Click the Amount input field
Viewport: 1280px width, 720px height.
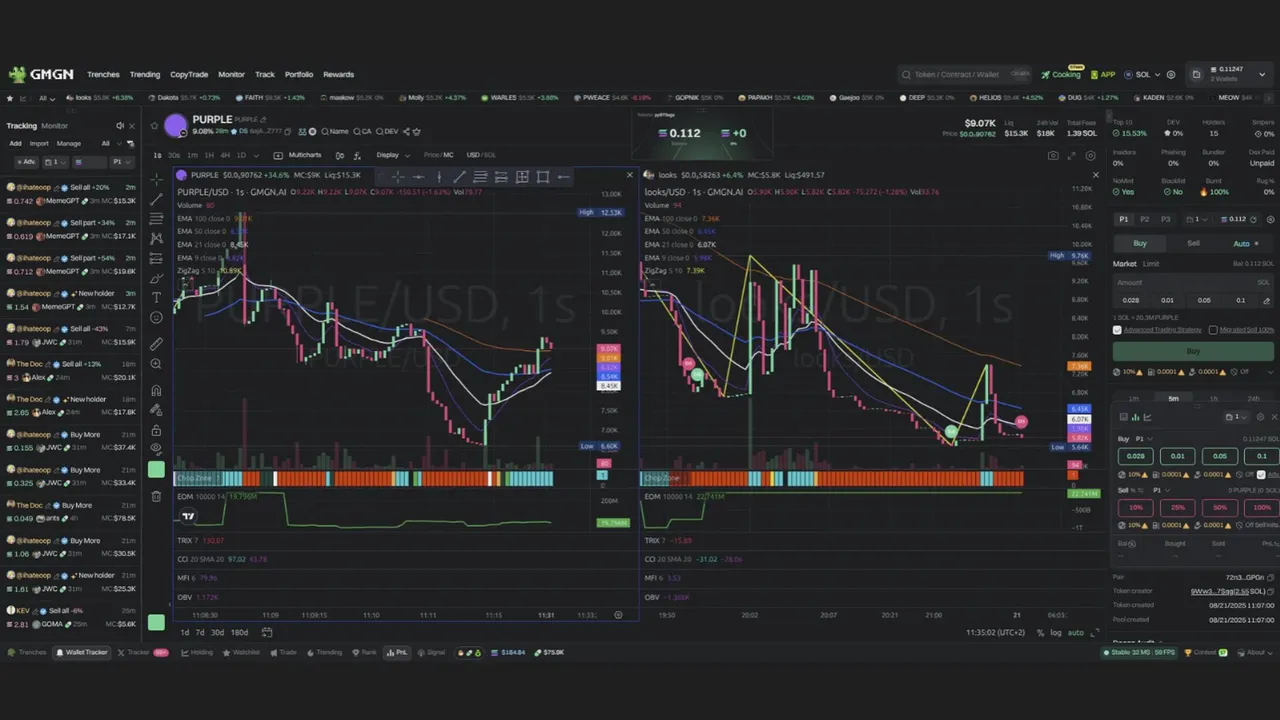(1194, 282)
